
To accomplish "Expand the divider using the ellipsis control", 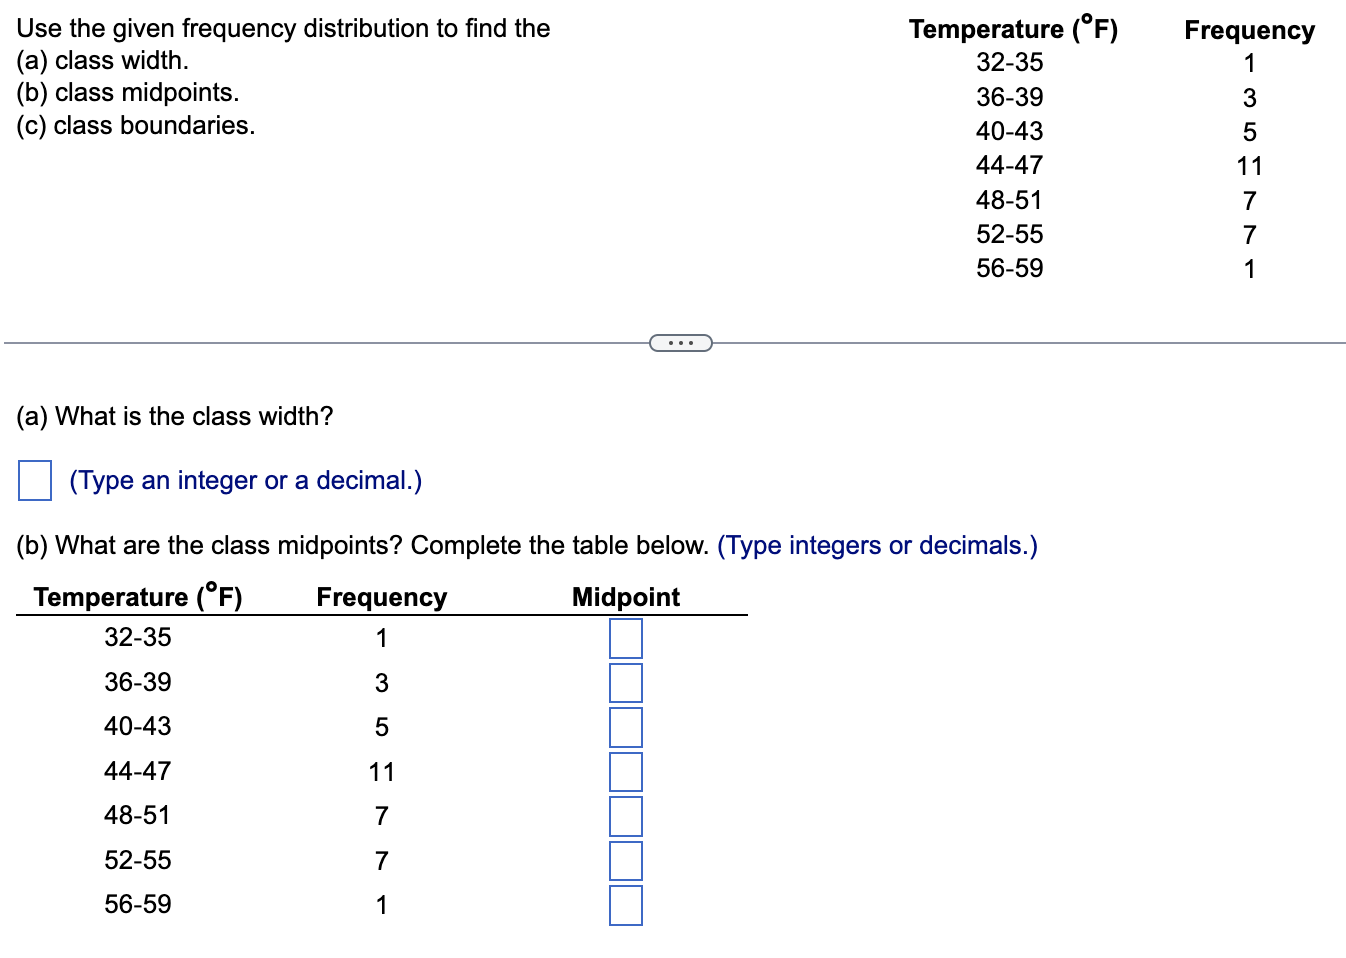I will (x=681, y=343).
